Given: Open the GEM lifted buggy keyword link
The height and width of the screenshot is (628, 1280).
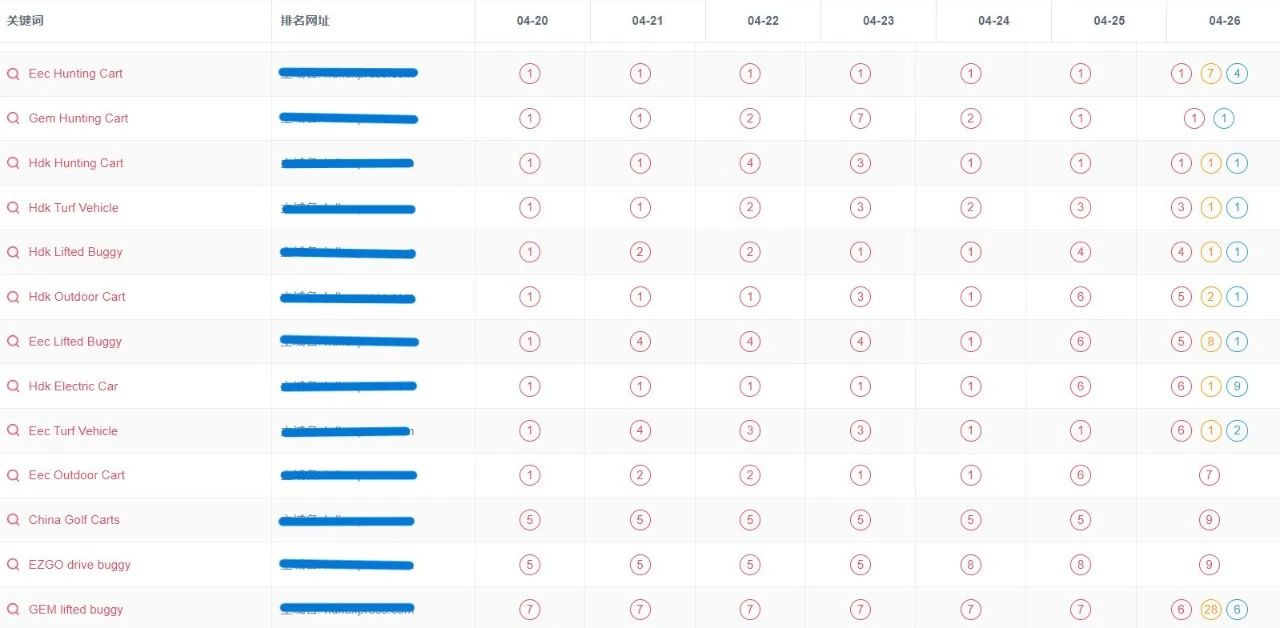Looking at the screenshot, I should tap(76, 610).
